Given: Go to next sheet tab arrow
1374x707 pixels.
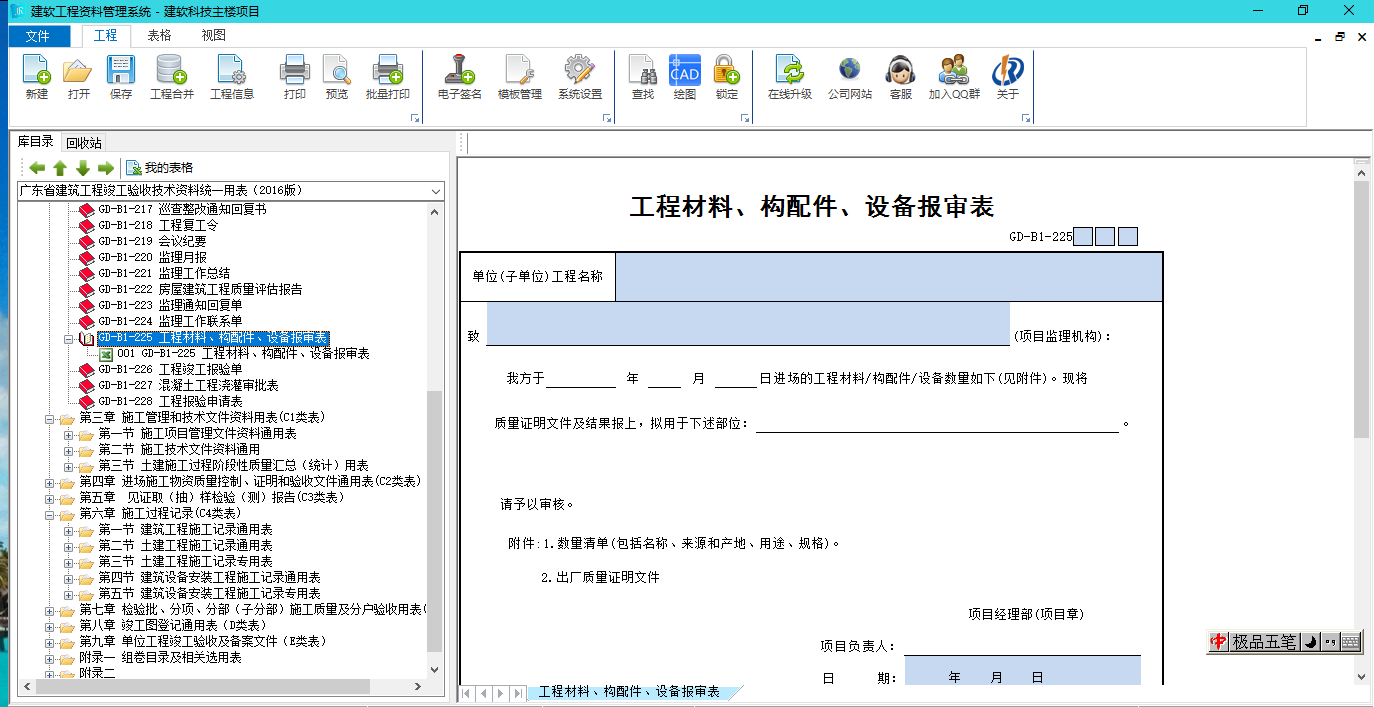Looking at the screenshot, I should [x=500, y=693].
